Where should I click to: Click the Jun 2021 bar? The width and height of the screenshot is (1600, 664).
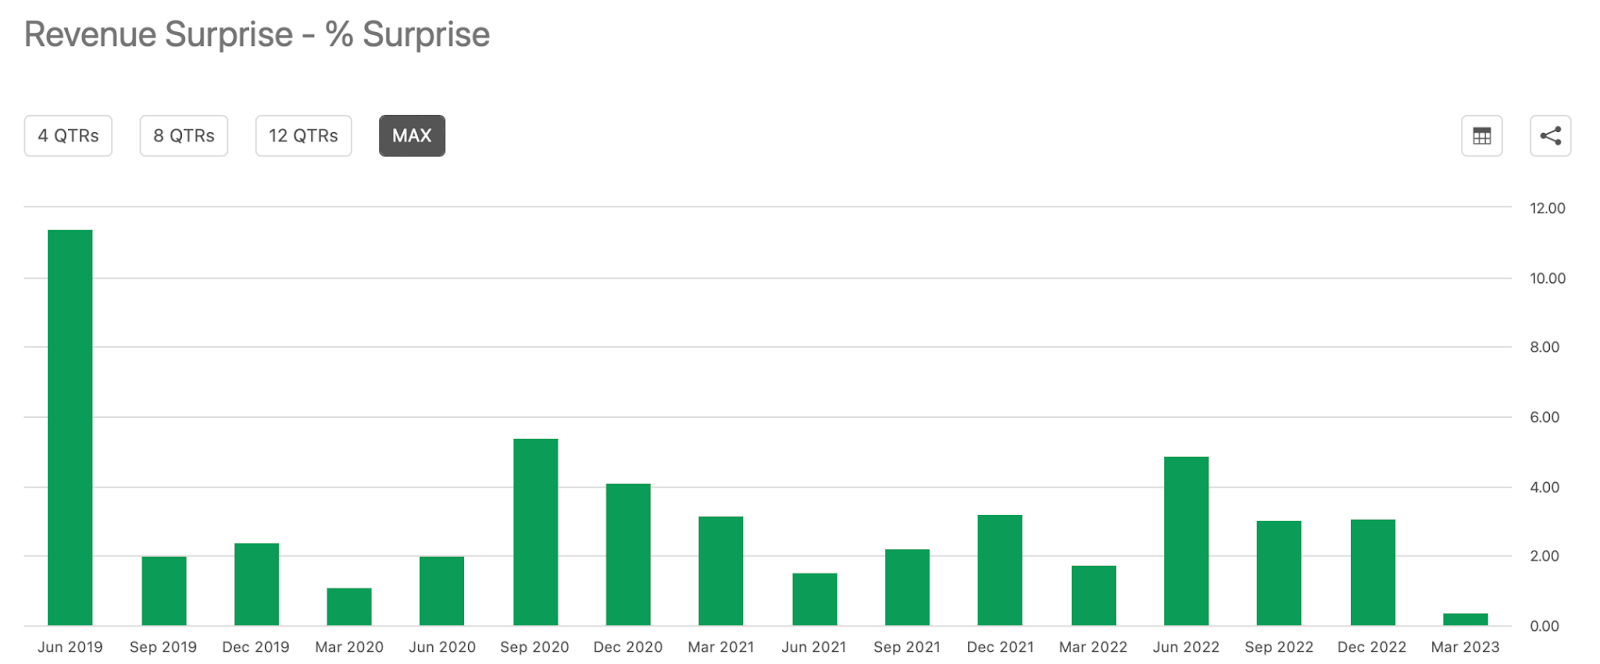pyautogui.click(x=815, y=600)
